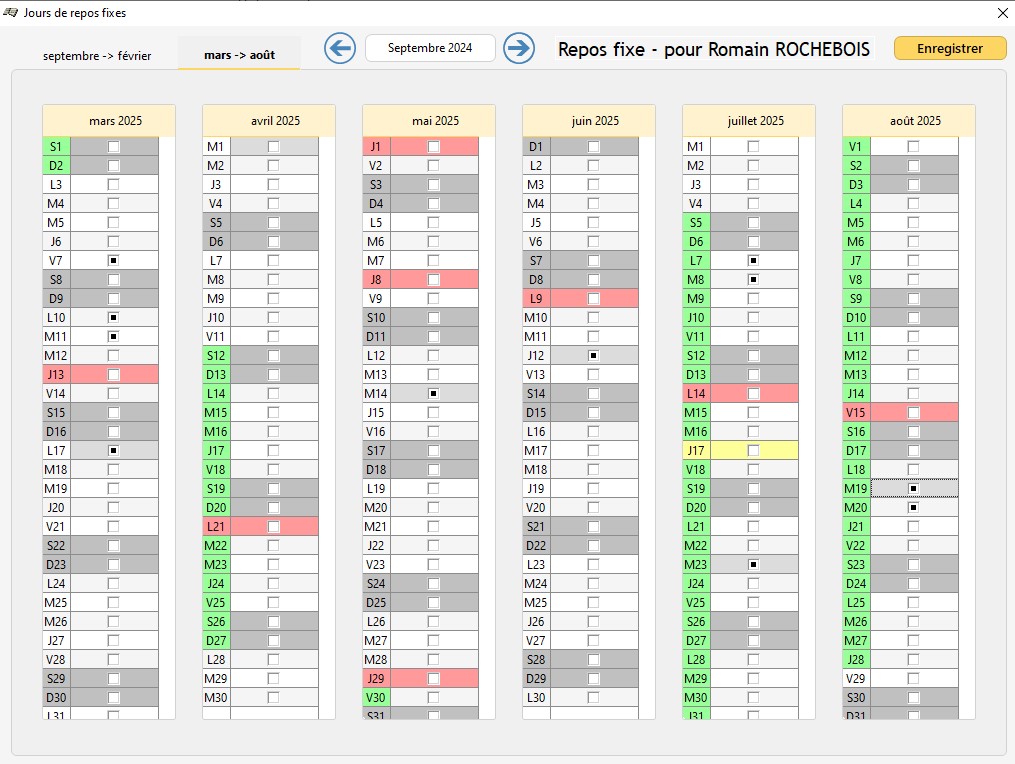1015x764 pixels.
Task: Click the app icon in title bar
Action: pos(11,13)
